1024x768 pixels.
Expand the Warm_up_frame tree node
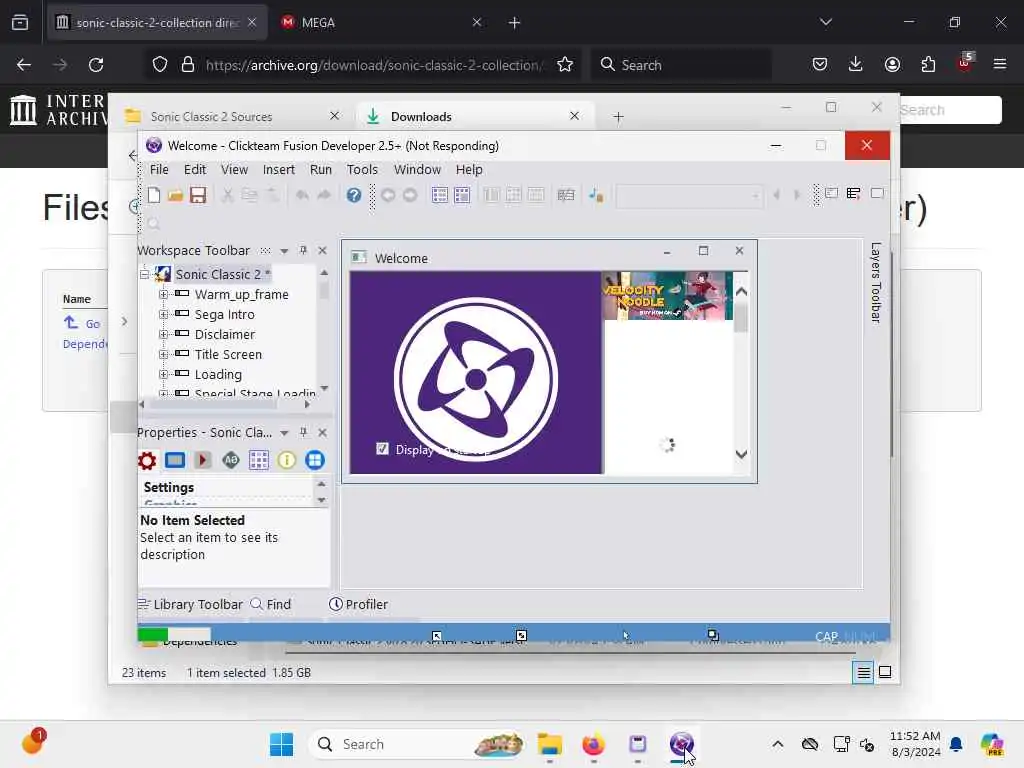pyautogui.click(x=163, y=295)
